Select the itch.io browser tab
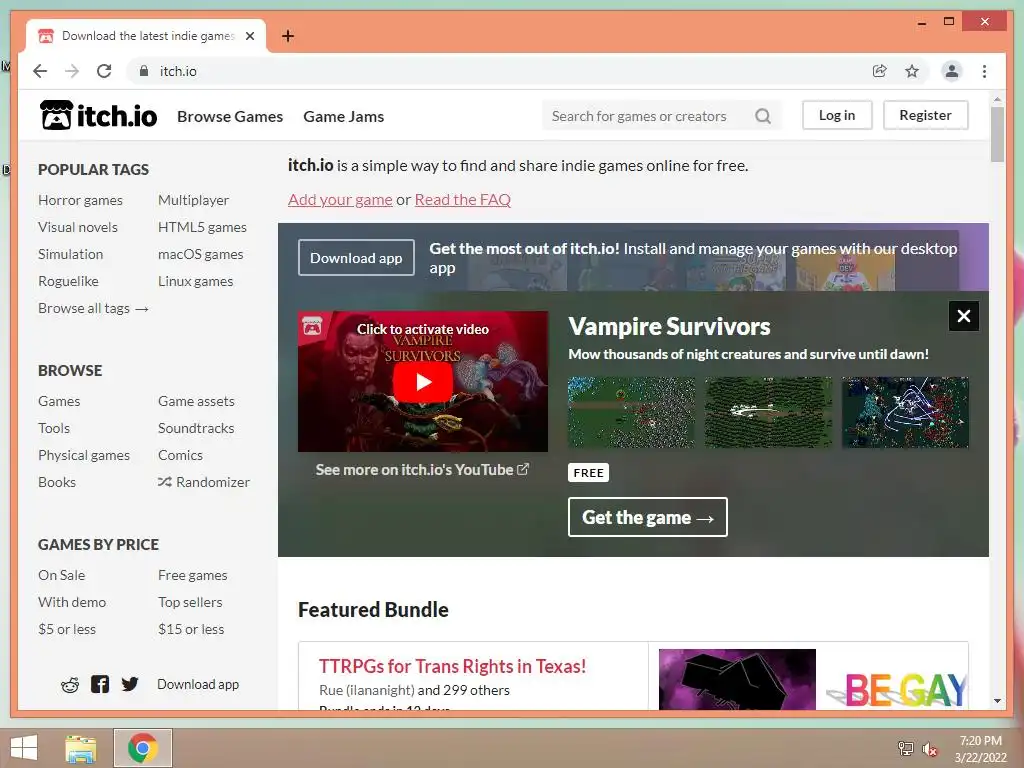The image size is (1024, 768). [146, 36]
